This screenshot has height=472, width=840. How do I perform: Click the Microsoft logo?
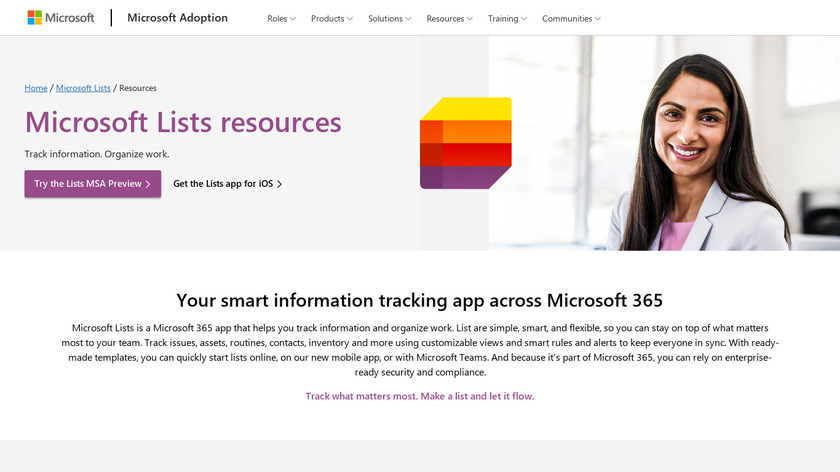click(x=61, y=18)
